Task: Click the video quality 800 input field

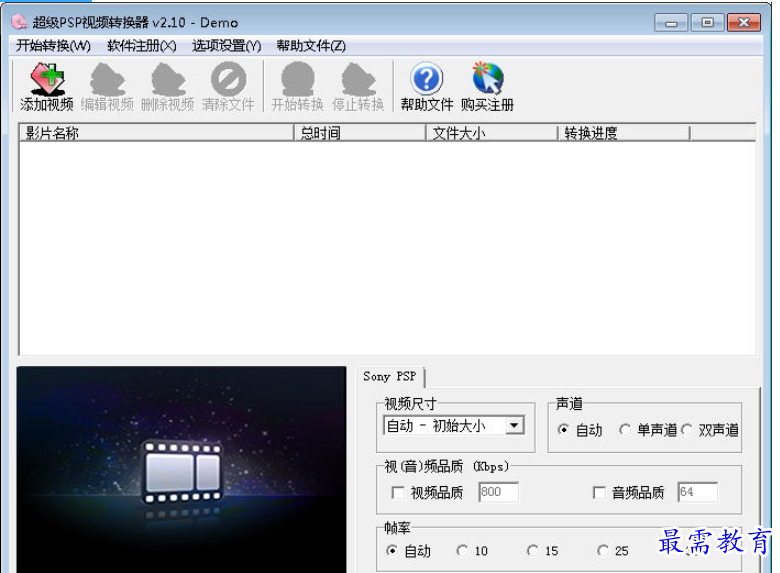Action: tap(498, 492)
